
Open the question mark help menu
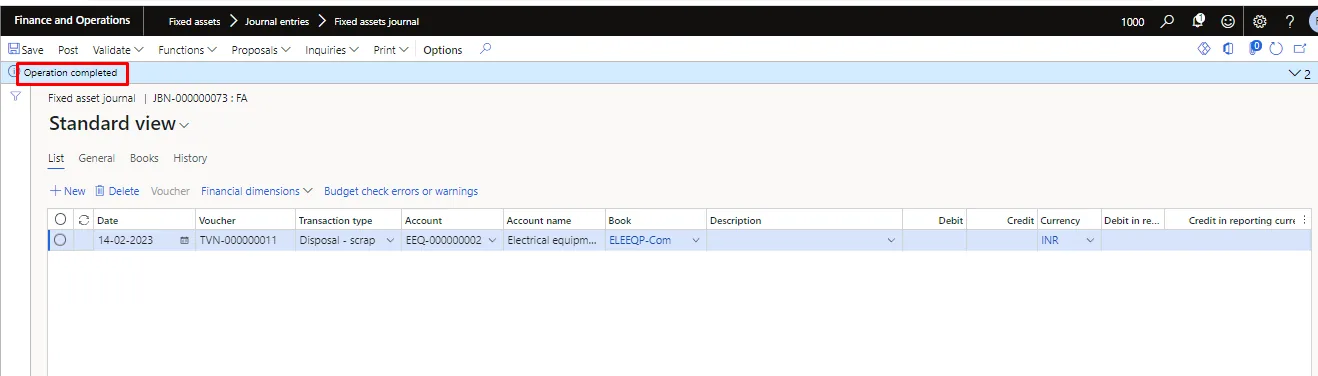(x=1290, y=21)
